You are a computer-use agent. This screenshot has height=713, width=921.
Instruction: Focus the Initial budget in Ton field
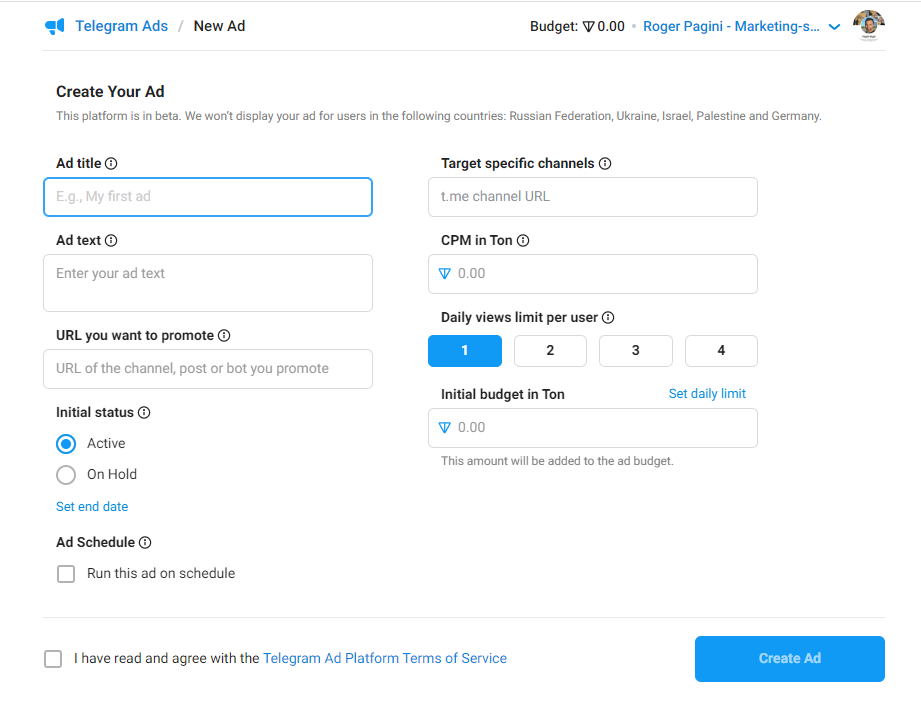point(593,428)
